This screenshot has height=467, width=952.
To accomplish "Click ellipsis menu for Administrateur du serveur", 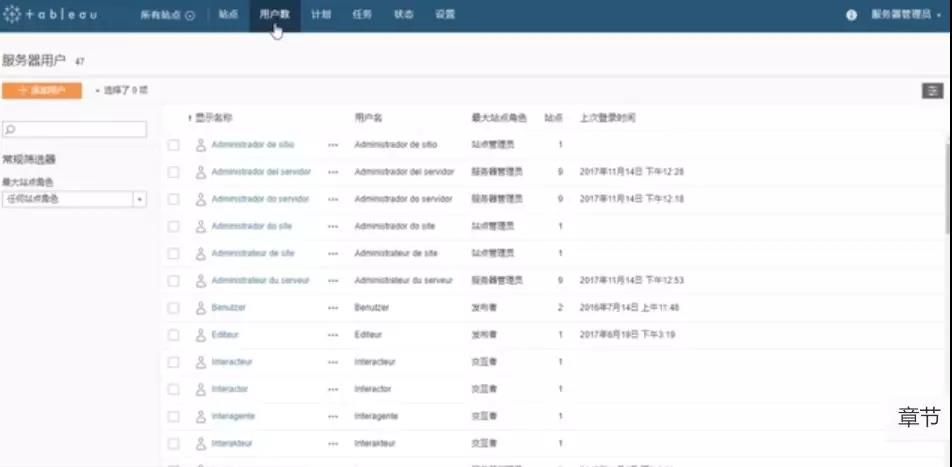I will [x=333, y=280].
